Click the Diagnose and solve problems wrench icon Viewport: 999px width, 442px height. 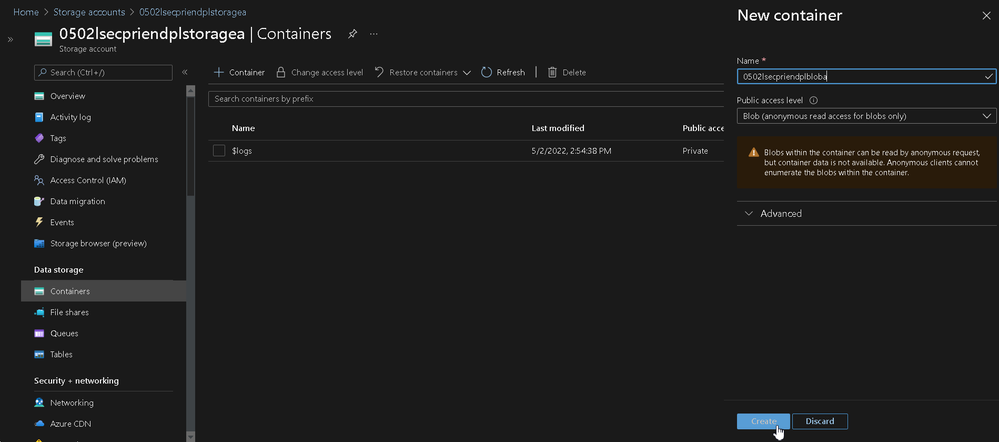40,159
